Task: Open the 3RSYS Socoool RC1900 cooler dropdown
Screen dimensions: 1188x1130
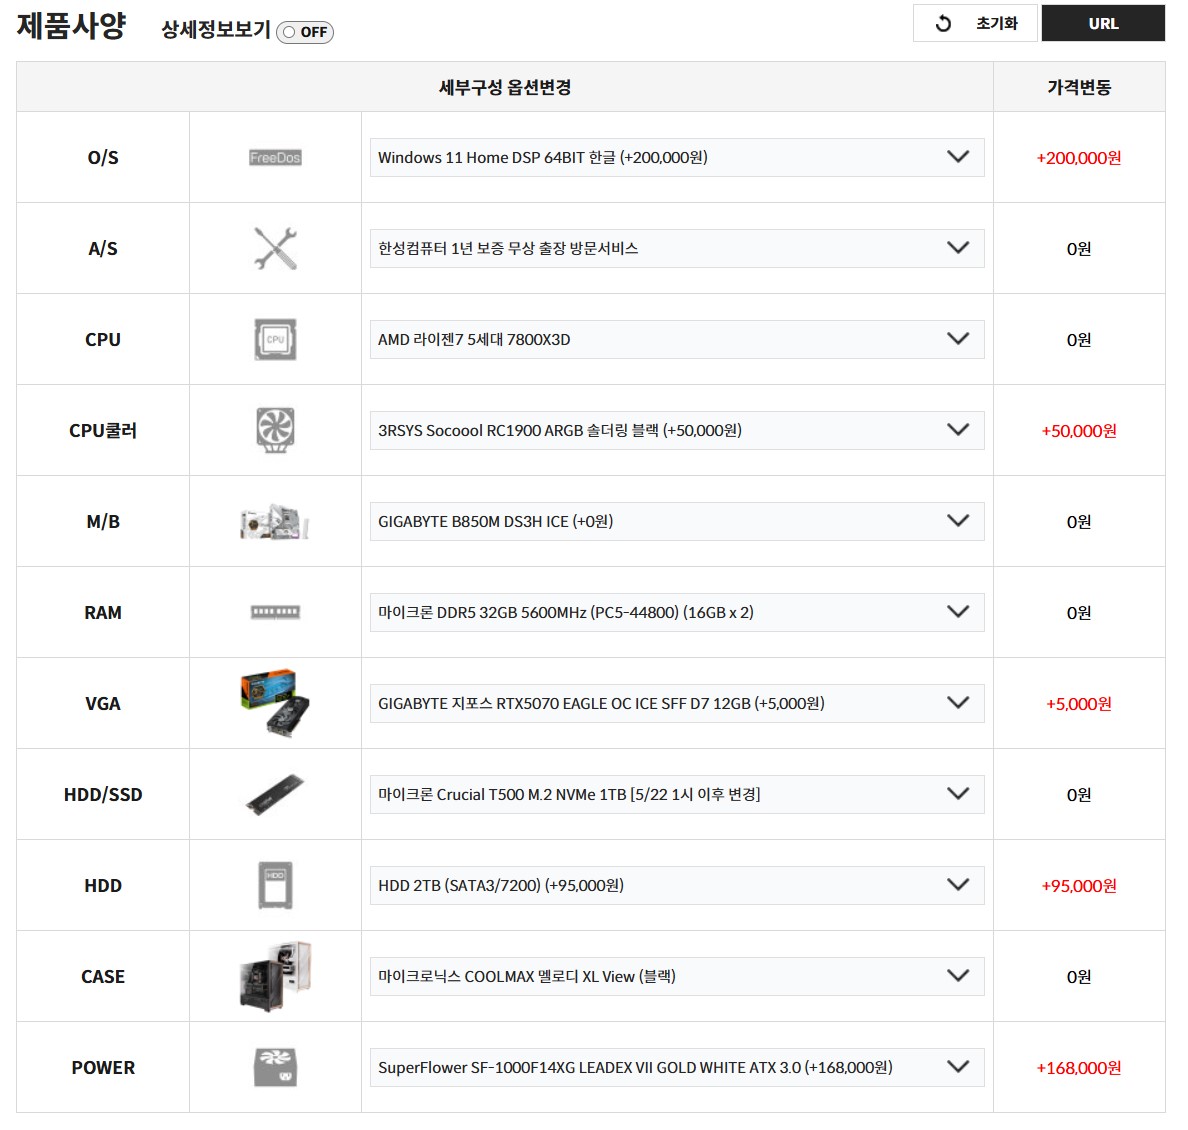Action: pos(677,430)
